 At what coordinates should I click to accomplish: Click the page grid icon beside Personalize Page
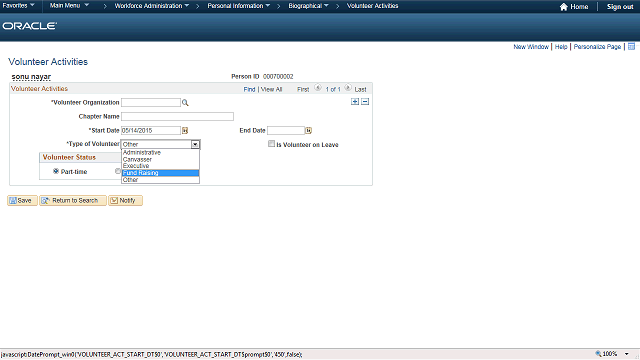tap(631, 47)
